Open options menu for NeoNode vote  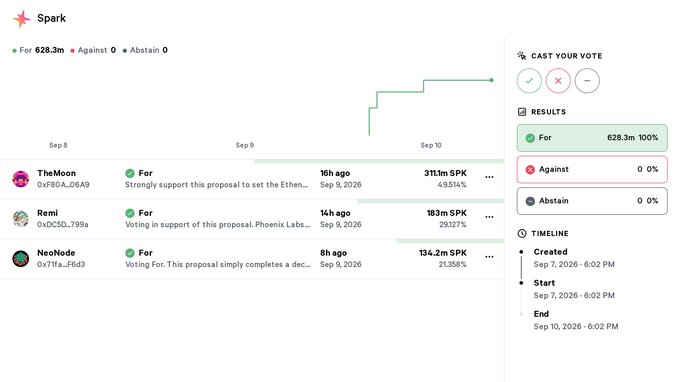click(x=489, y=257)
